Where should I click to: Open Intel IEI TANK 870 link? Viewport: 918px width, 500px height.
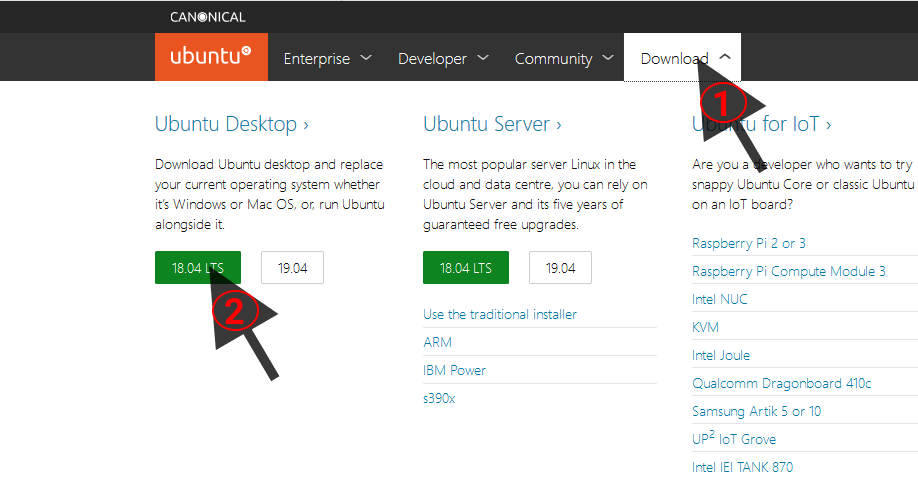[x=742, y=467]
